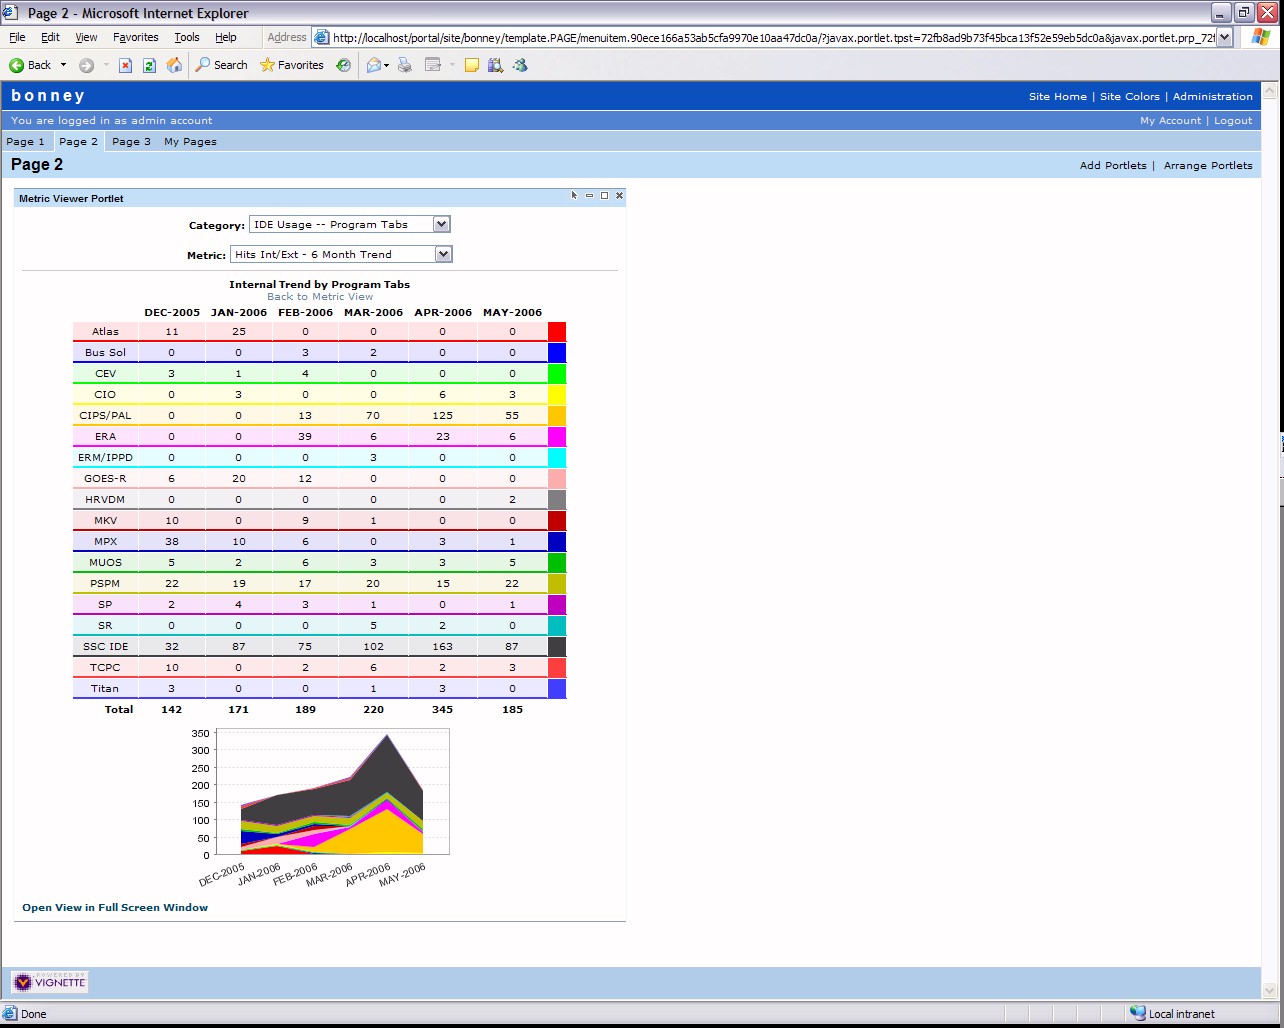This screenshot has width=1284, height=1028.
Task: Click the Refresh page icon in toolbar
Action: click(x=149, y=65)
